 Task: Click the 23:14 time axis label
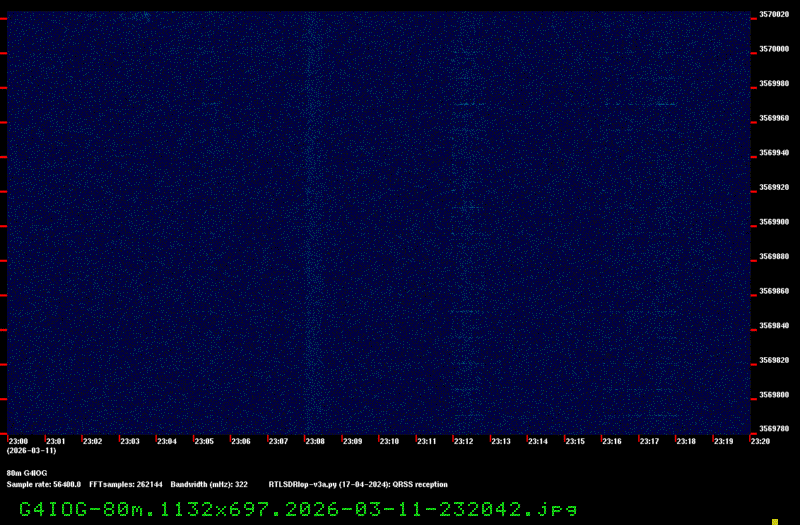538,441
